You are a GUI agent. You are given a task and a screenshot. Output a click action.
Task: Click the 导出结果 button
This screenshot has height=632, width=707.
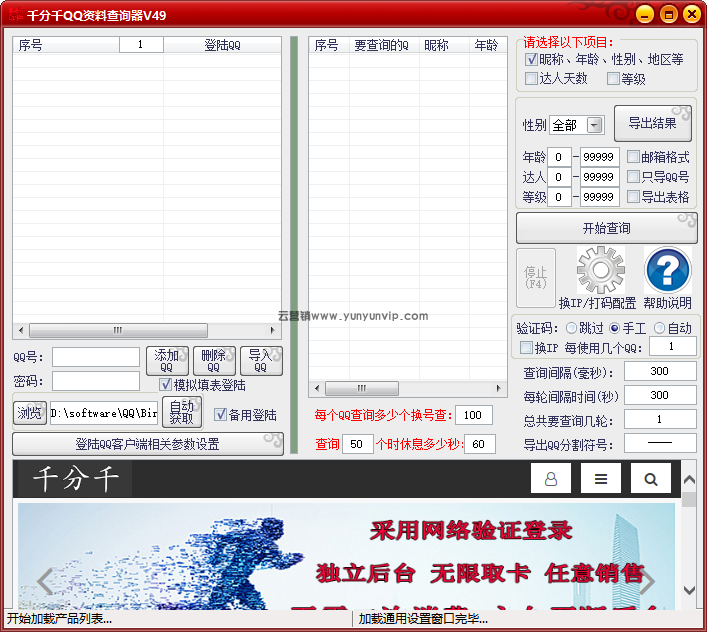click(652, 124)
